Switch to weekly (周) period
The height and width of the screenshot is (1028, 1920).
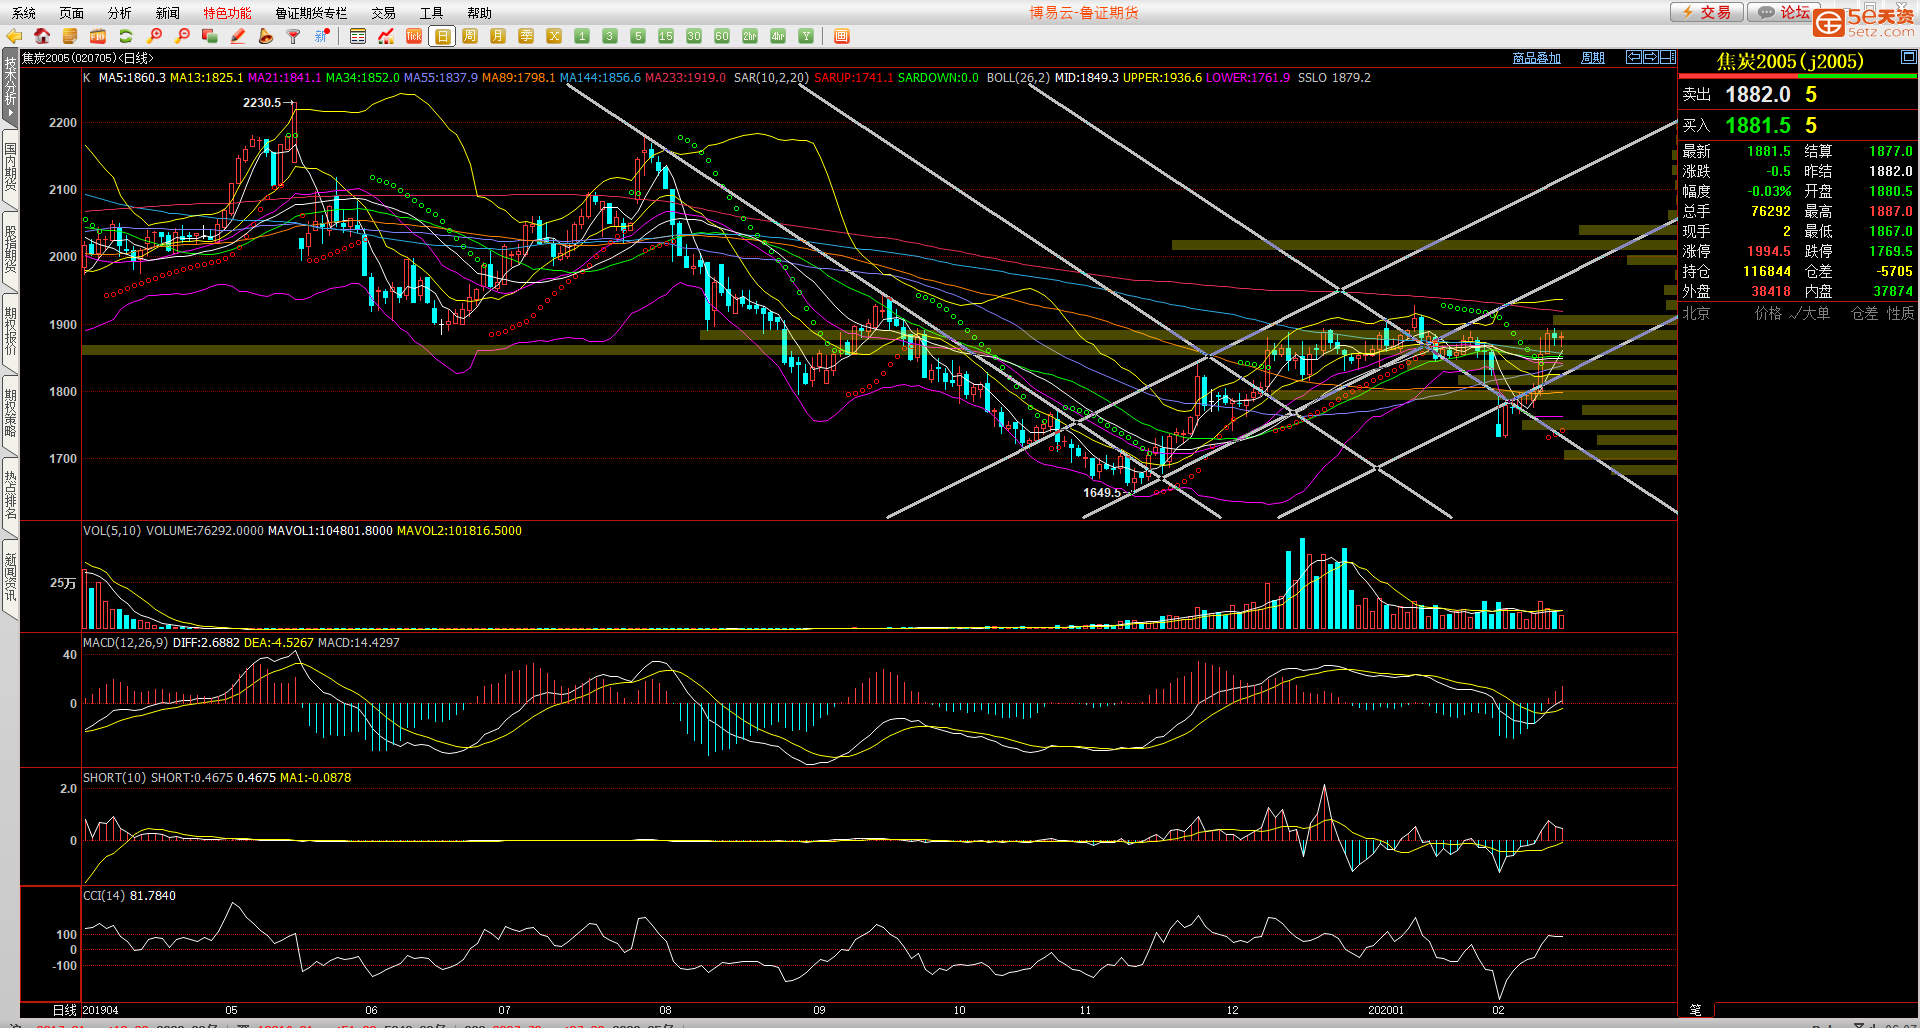pyautogui.click(x=470, y=36)
